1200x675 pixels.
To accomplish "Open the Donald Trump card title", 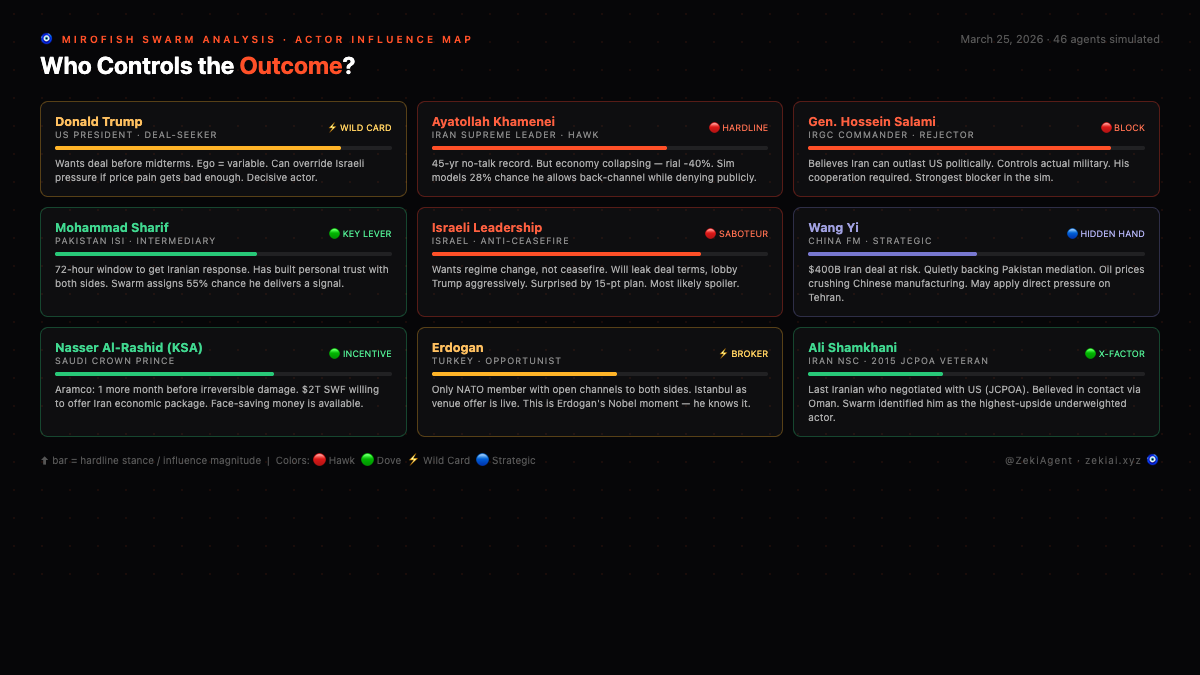I will [99, 122].
